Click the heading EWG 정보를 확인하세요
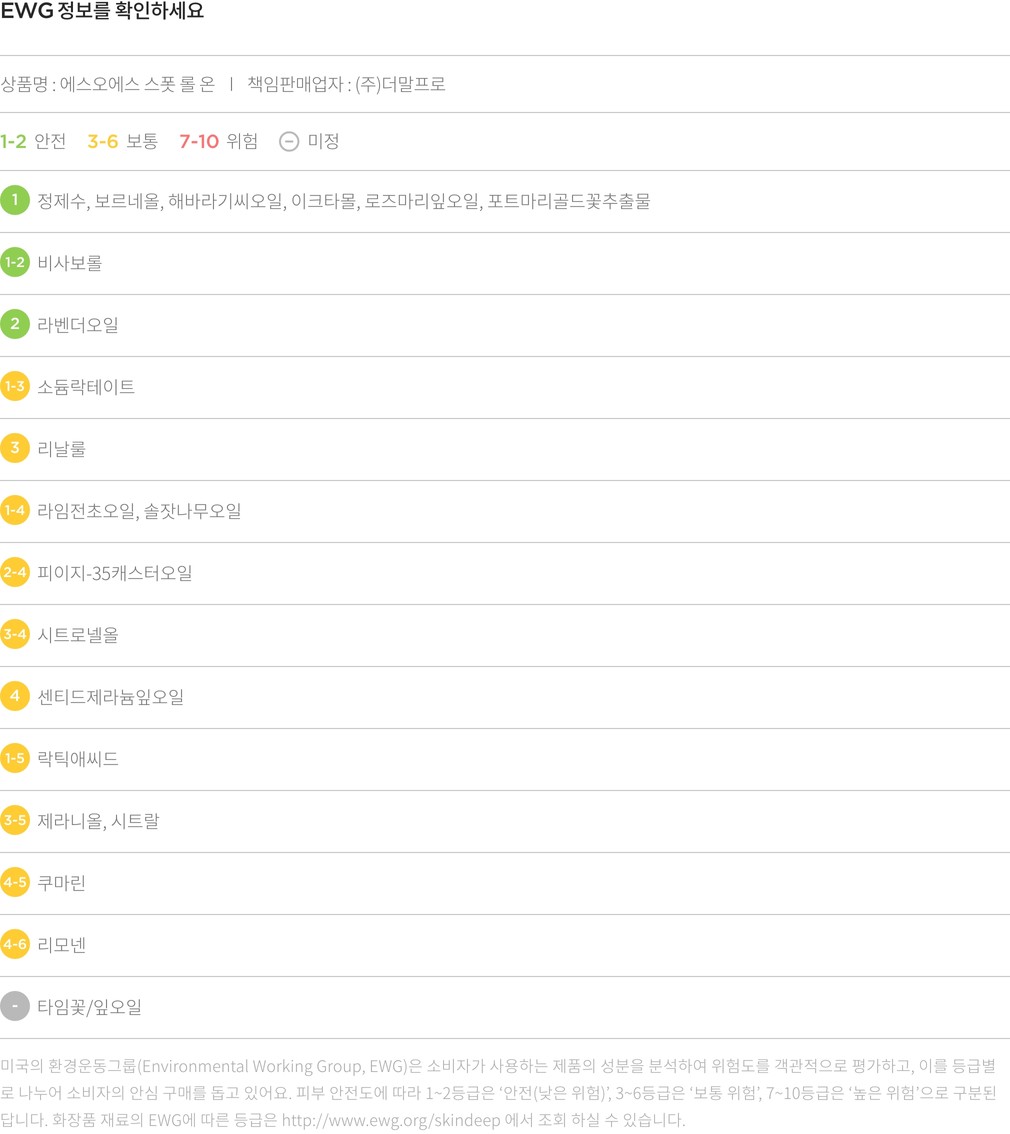This screenshot has width=1010, height=1134. point(102,11)
